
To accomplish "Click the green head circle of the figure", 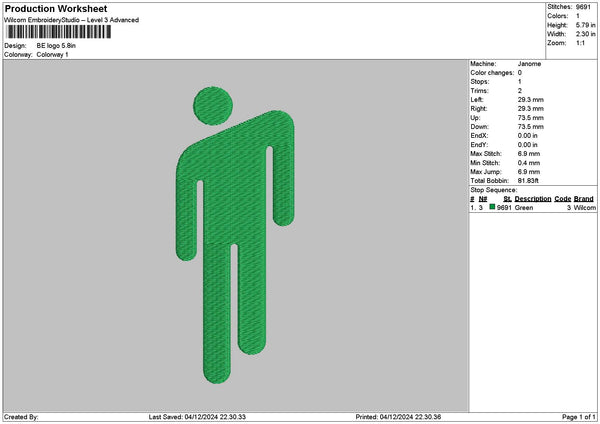I will (213, 106).
